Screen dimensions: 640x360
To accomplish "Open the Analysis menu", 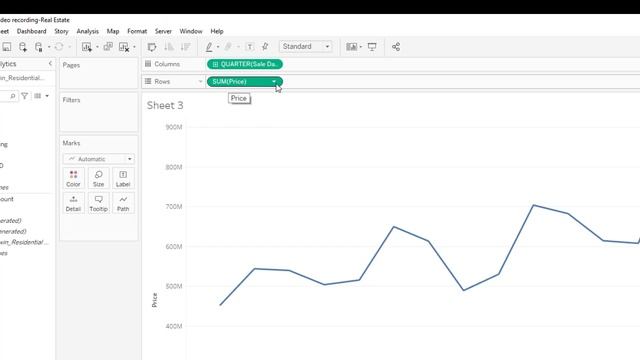I will [x=87, y=31].
